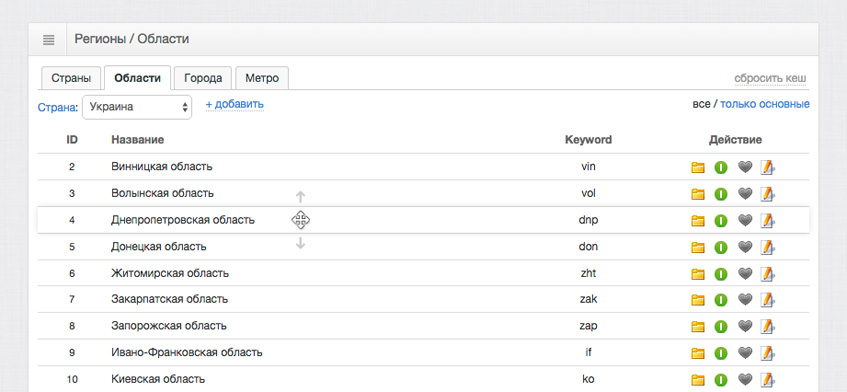Open the Страна dropdown showing Украина
Screen dimensions: 847x392
(x=137, y=107)
